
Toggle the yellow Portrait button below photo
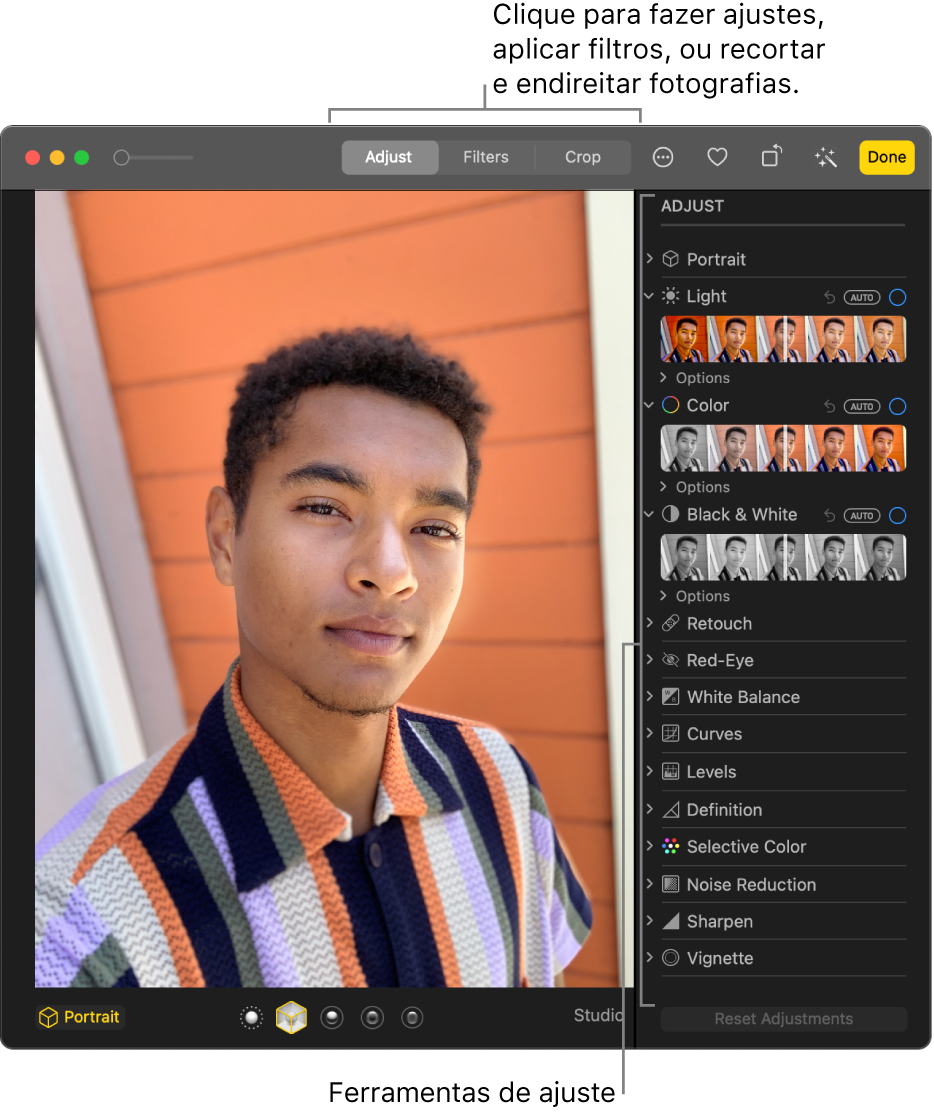pos(80,1018)
